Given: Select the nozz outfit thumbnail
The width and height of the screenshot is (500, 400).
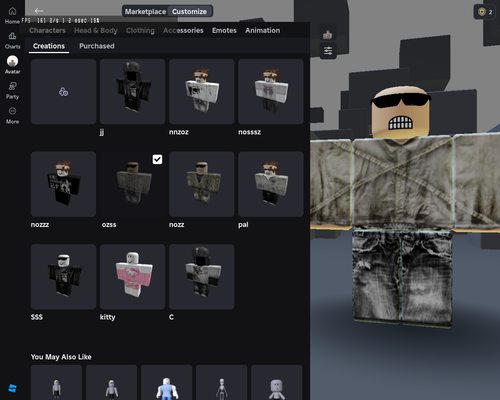Looking at the screenshot, I should pos(202,184).
